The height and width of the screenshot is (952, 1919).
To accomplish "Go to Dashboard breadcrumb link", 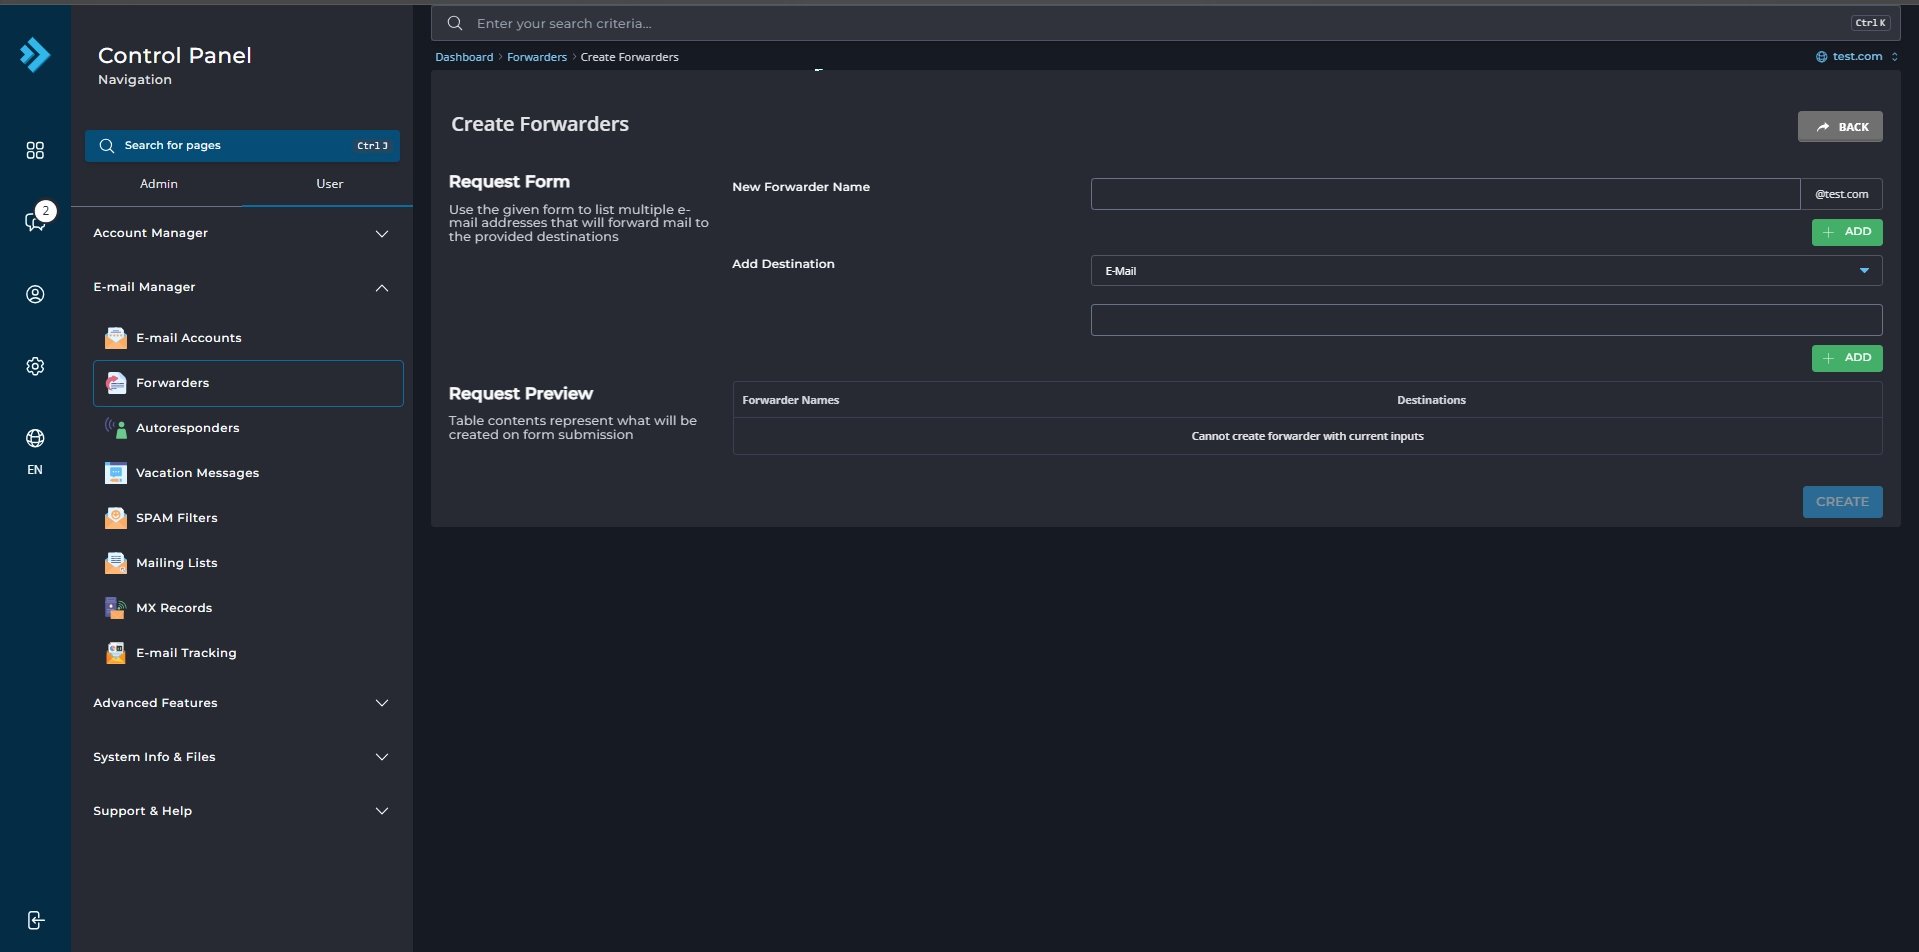I will click(x=464, y=57).
